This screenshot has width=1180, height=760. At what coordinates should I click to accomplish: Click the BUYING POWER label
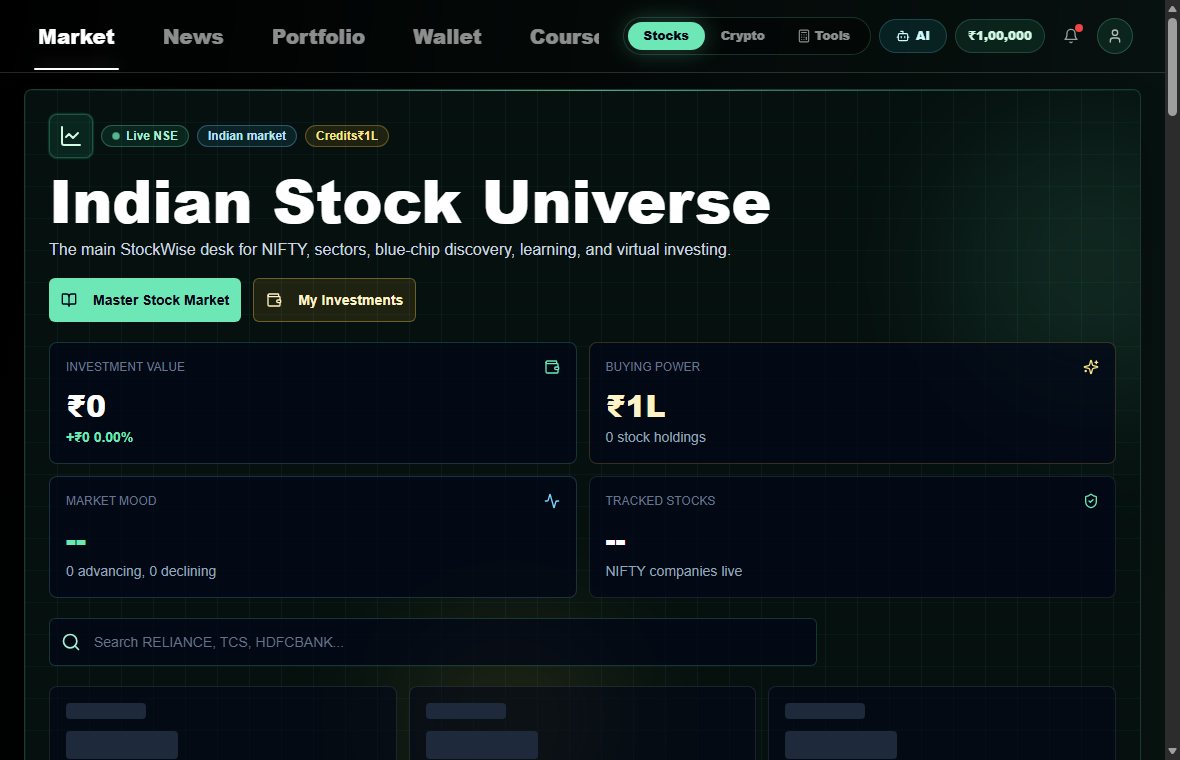coord(652,367)
